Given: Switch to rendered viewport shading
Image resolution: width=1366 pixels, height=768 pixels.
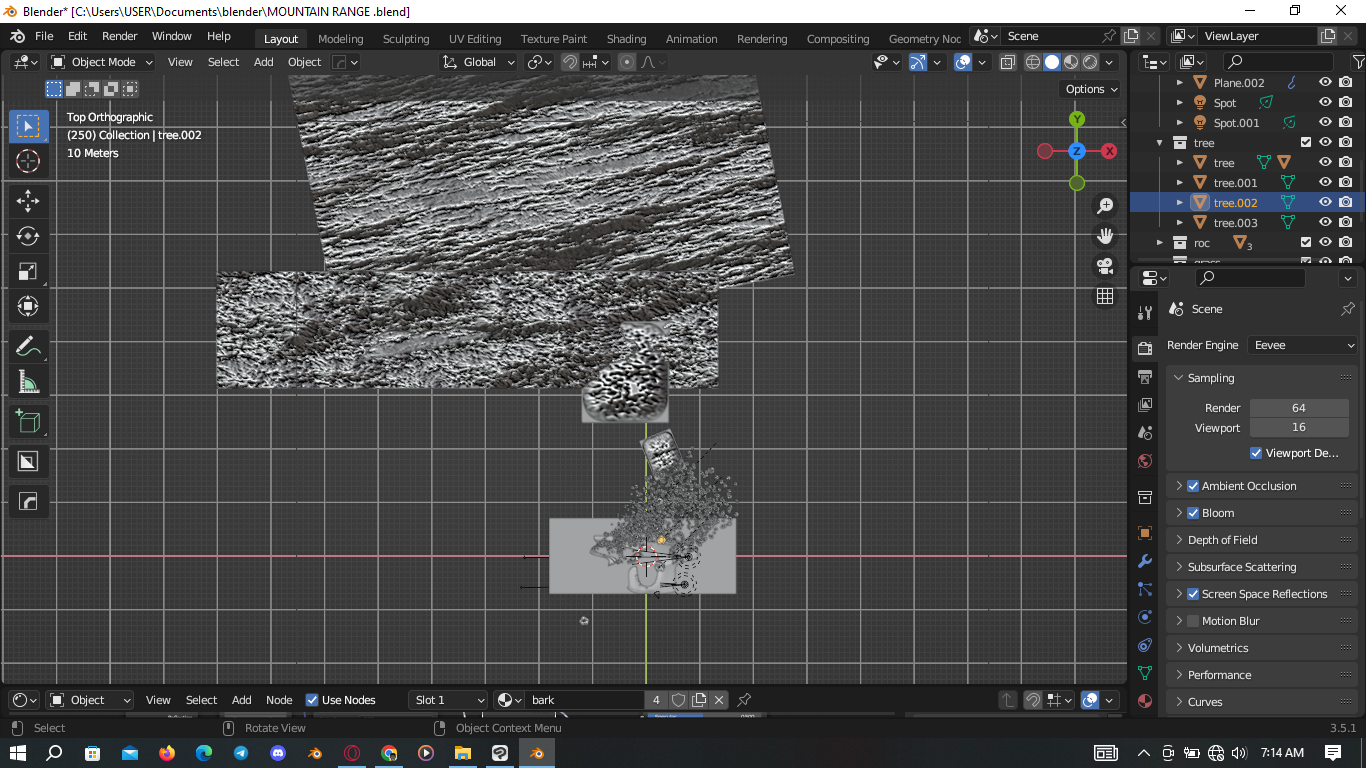Looking at the screenshot, I should pos(1090,62).
